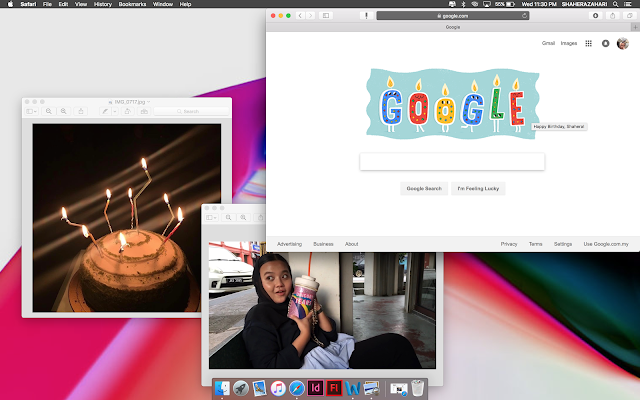The image size is (640, 400).
Task: Reload the google.com page
Action: point(524,16)
